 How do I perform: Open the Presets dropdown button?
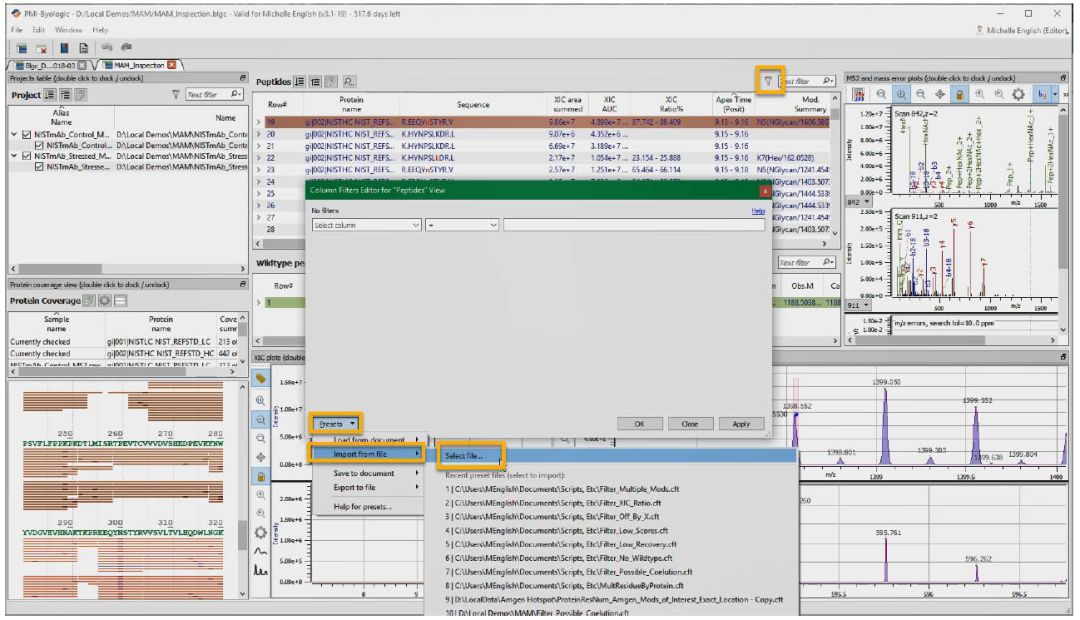335,424
